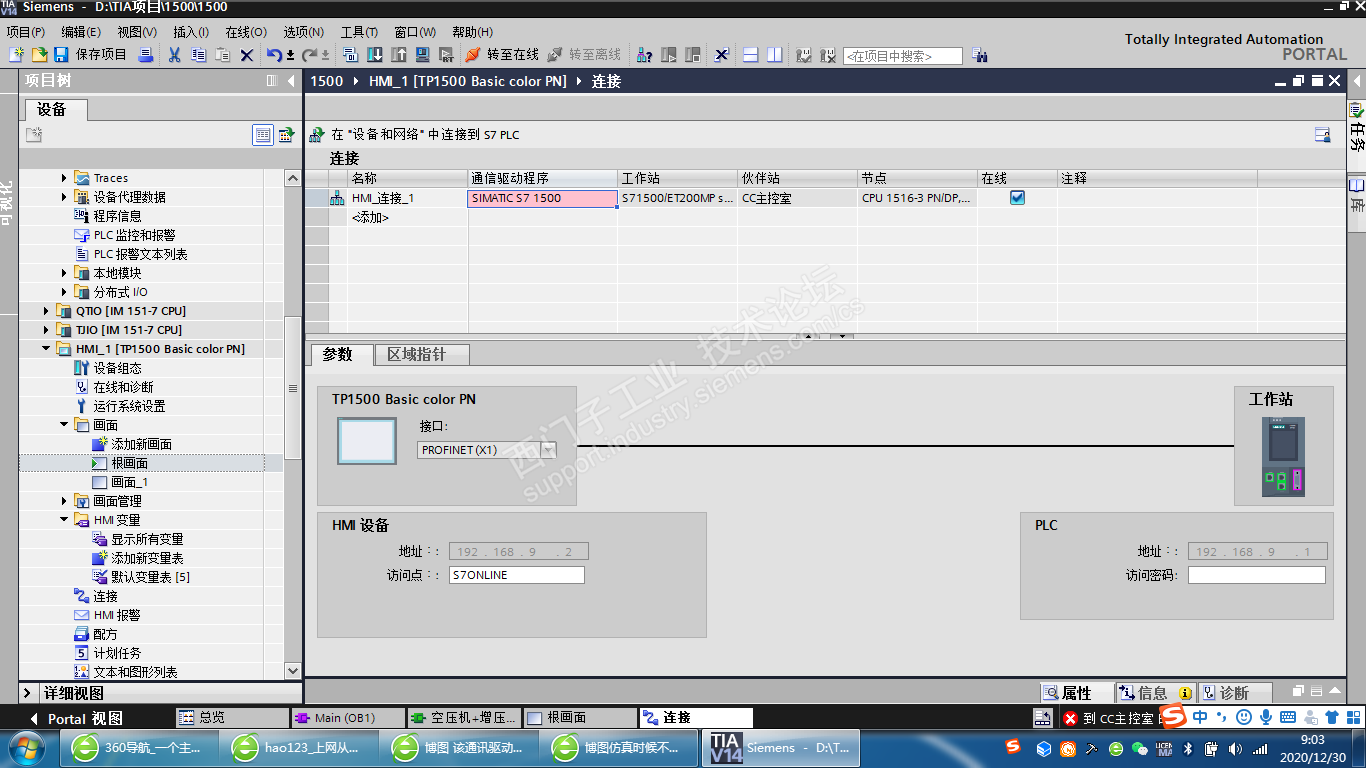Collapse the project tree with arrow icon
1366x768 pixels.
(x=291, y=81)
